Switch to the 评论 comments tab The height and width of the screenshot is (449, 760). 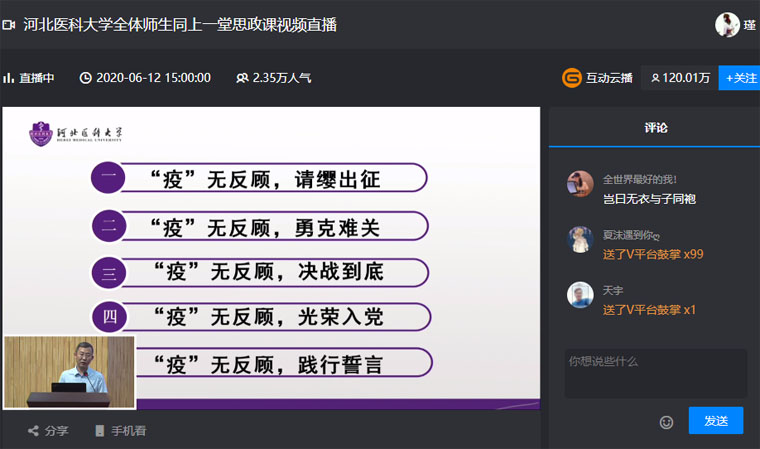655,128
